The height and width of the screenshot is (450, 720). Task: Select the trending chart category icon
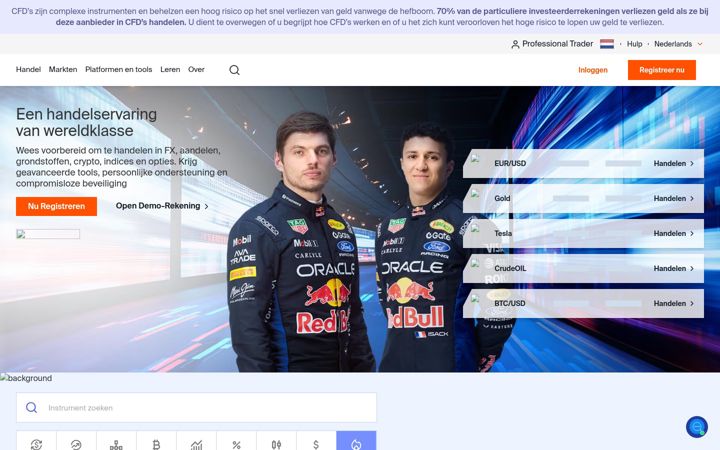(76, 444)
